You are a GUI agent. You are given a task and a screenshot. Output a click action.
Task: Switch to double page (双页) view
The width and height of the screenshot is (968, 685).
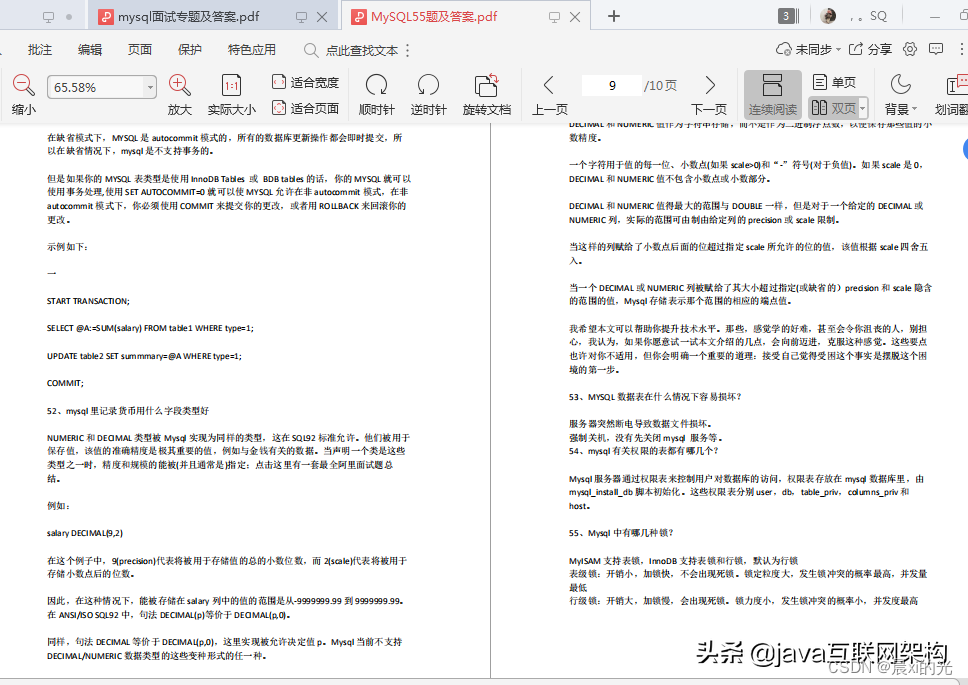coord(833,108)
